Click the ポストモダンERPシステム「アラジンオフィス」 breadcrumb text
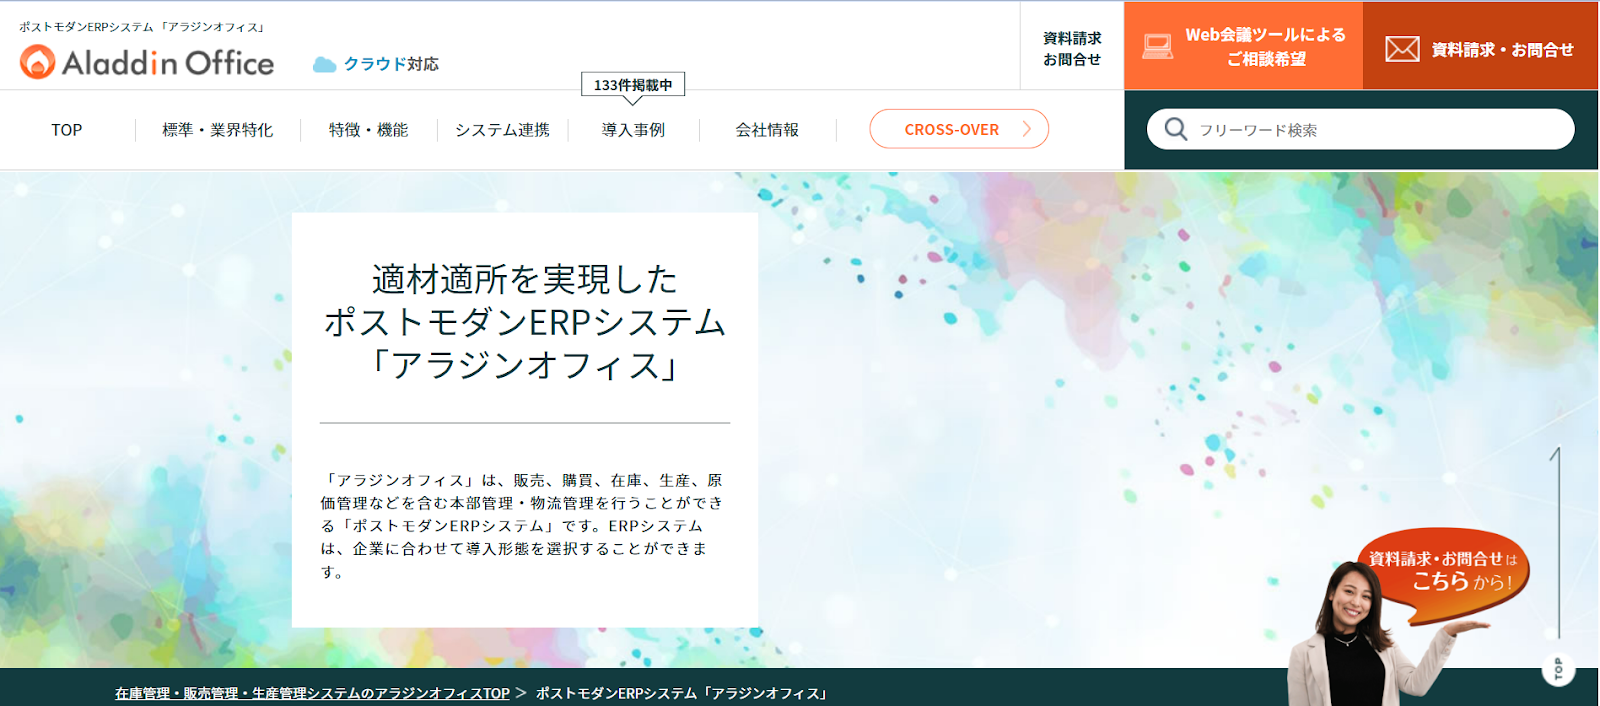 point(682,693)
